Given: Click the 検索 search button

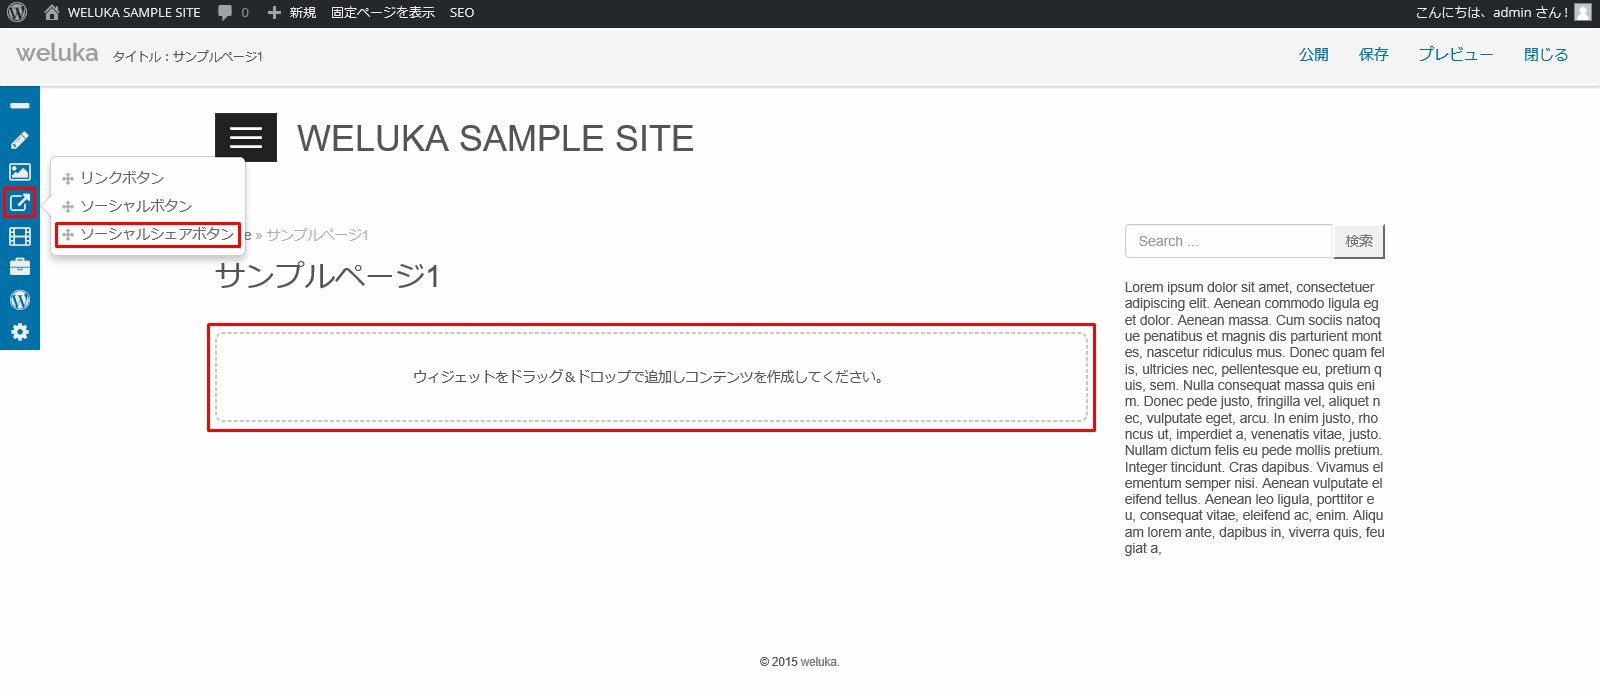Looking at the screenshot, I should coord(1359,241).
